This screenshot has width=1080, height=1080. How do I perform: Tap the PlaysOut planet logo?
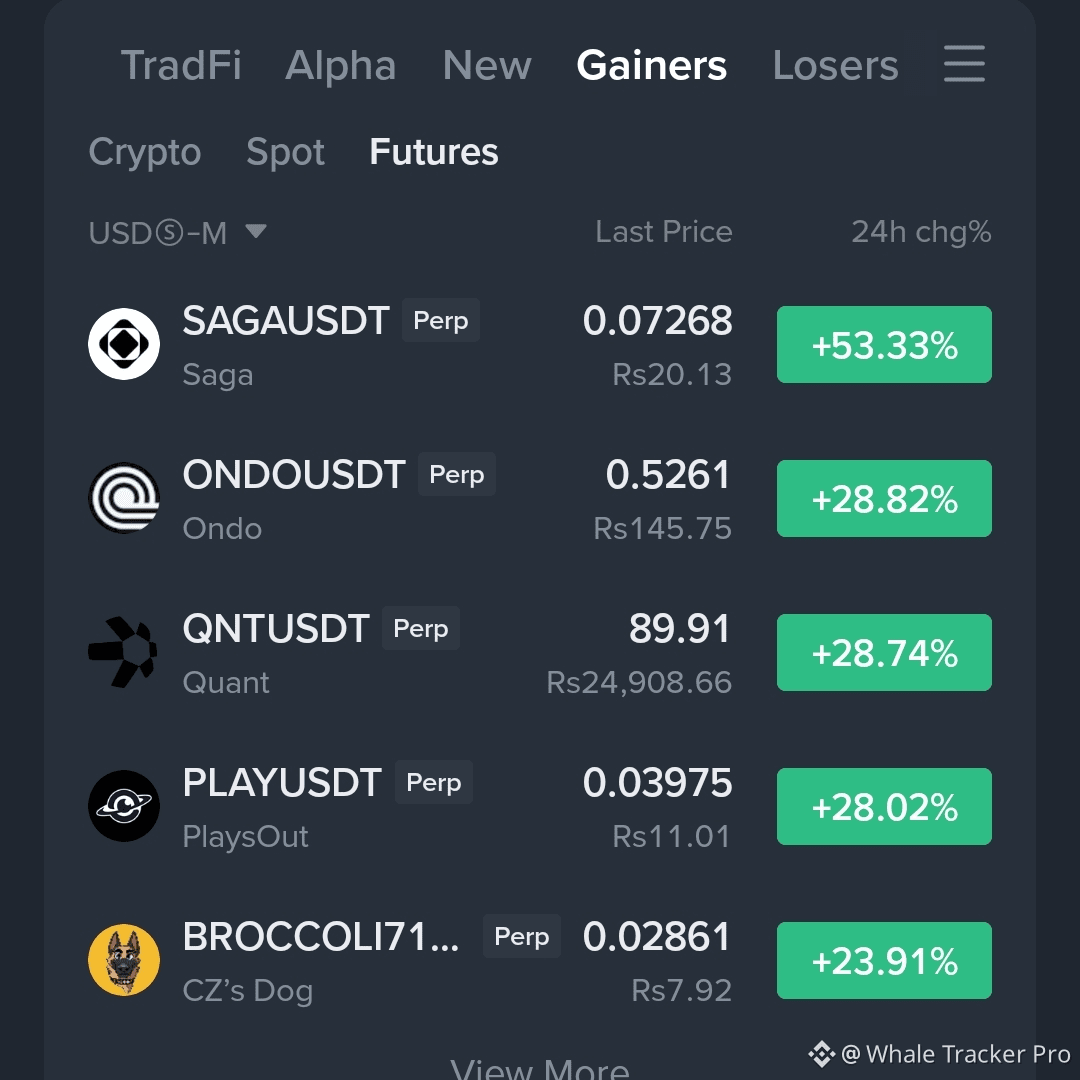pyautogui.click(x=124, y=806)
